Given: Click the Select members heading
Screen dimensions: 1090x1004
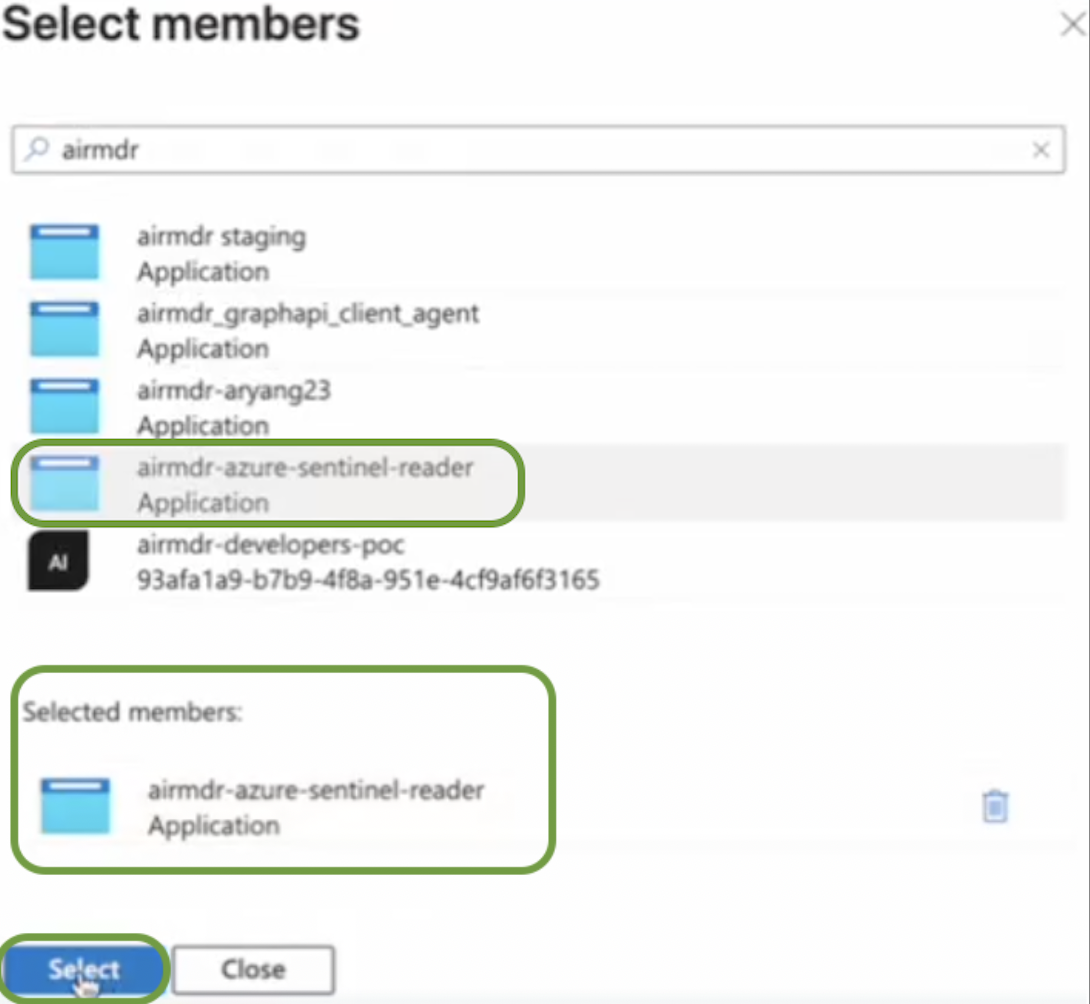Looking at the screenshot, I should 181,24.
